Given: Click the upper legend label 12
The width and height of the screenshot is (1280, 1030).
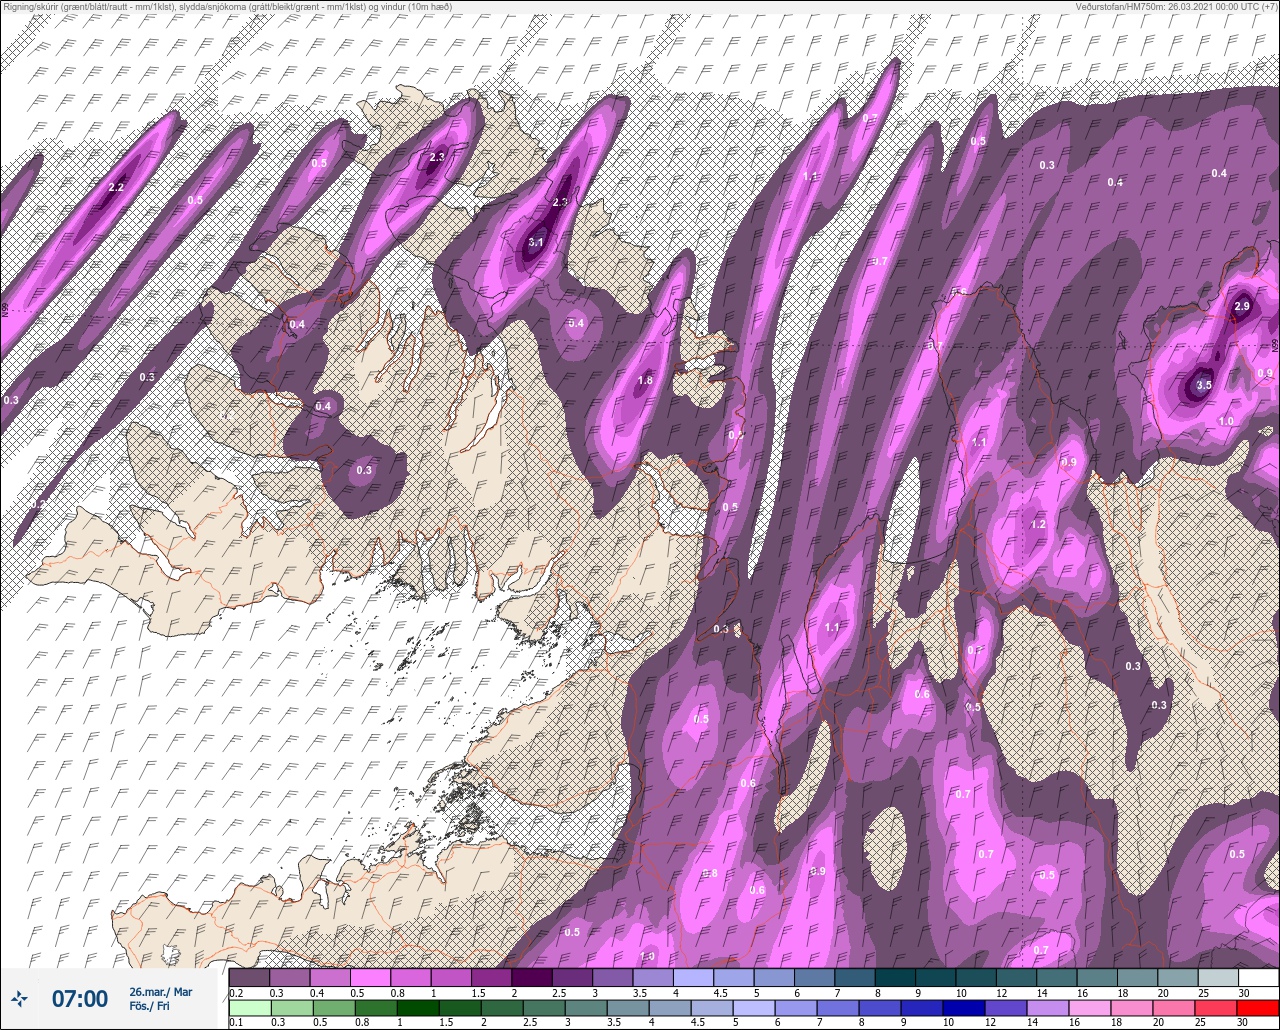Looking at the screenshot, I should (1001, 993).
